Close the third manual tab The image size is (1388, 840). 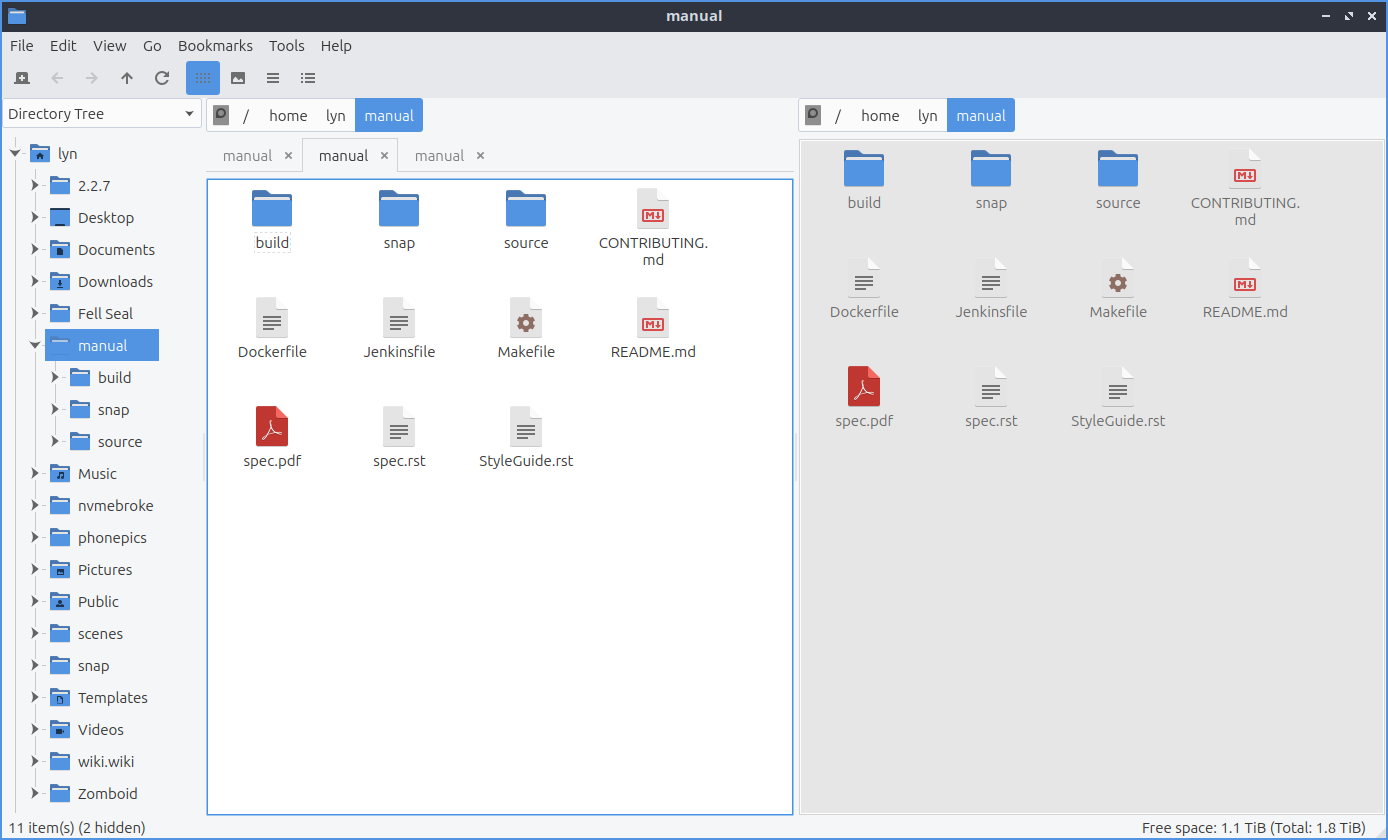point(480,156)
